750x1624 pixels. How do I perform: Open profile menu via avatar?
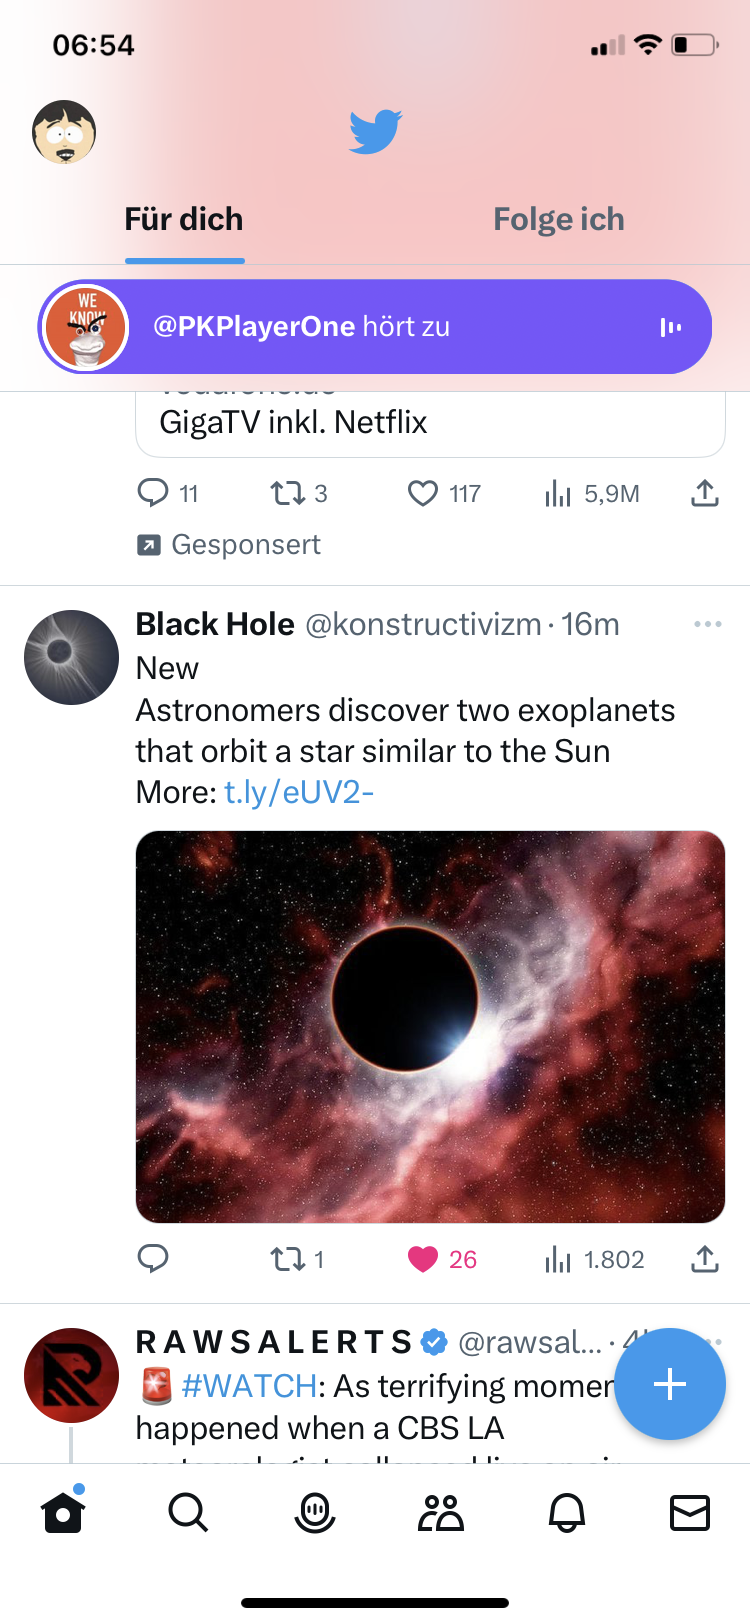pyautogui.click(x=64, y=132)
